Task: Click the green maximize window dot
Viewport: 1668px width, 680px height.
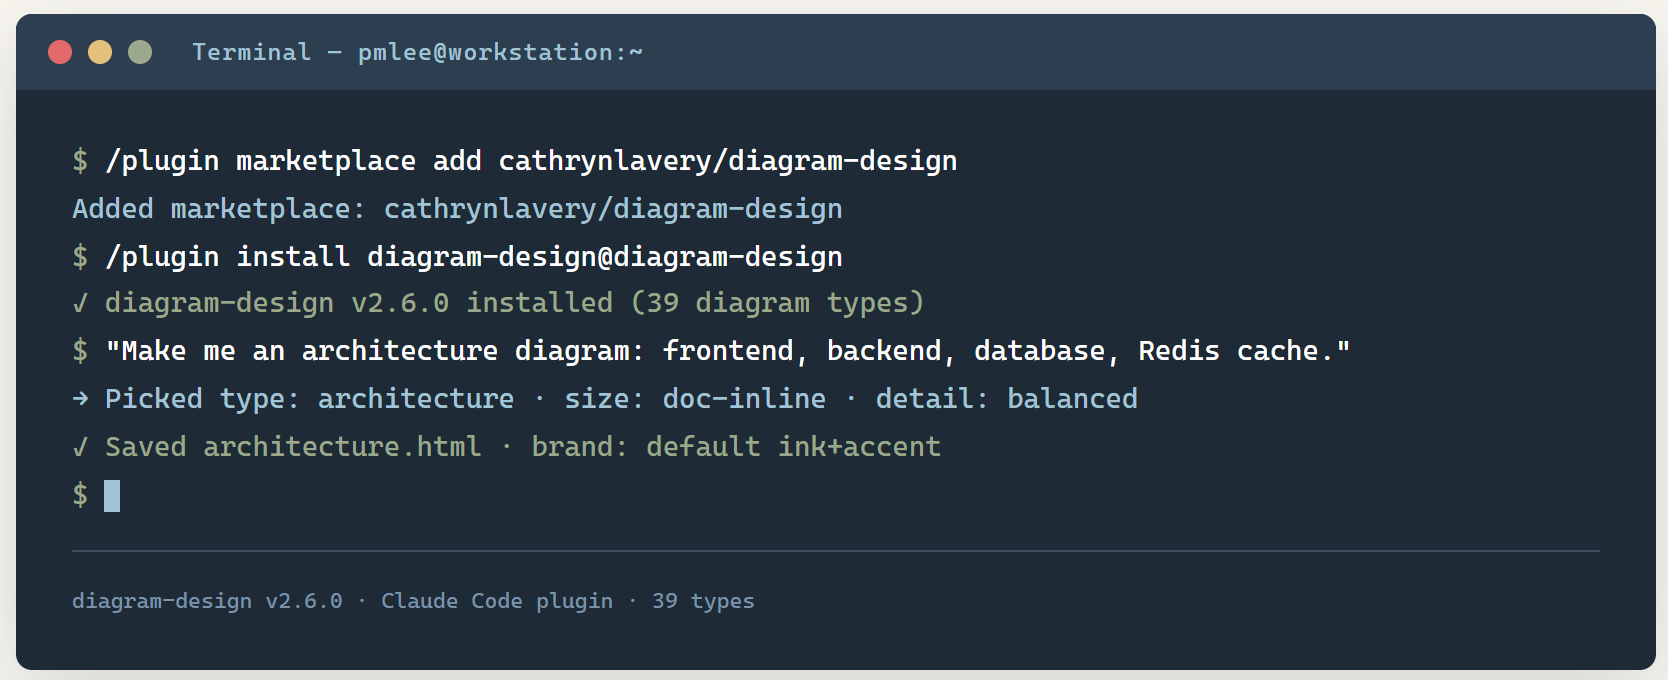Action: tap(140, 52)
